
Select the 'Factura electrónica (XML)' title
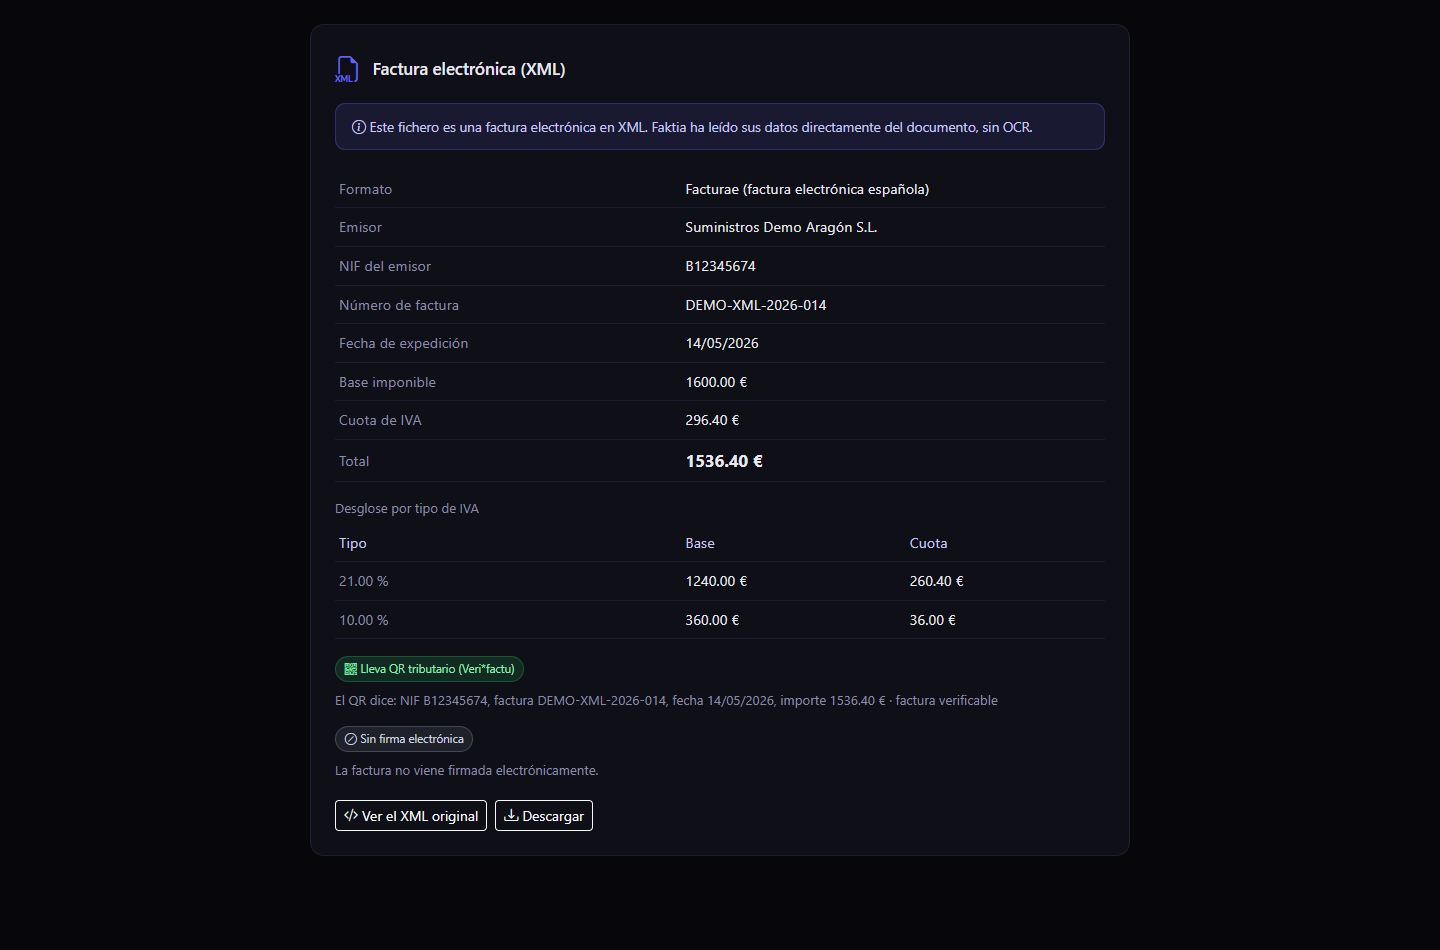pyautogui.click(x=469, y=69)
